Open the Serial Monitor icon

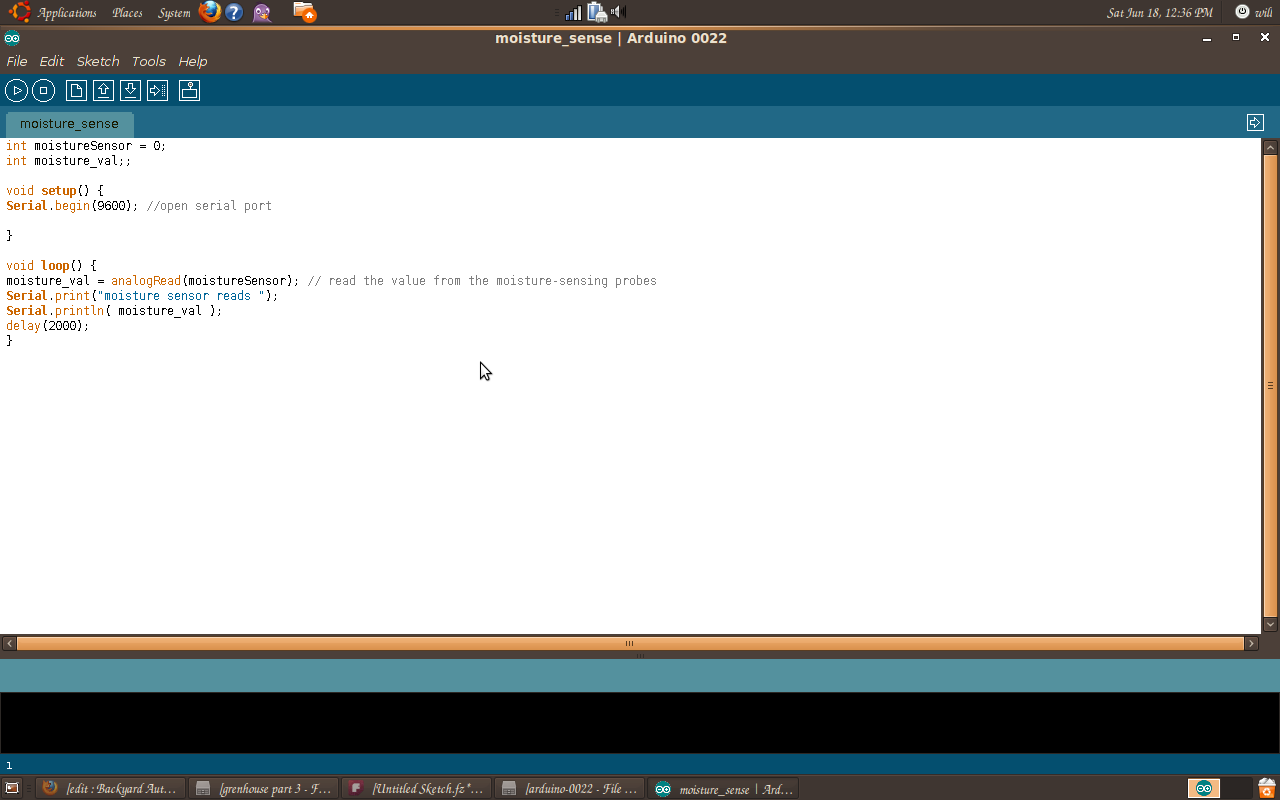pos(190,91)
